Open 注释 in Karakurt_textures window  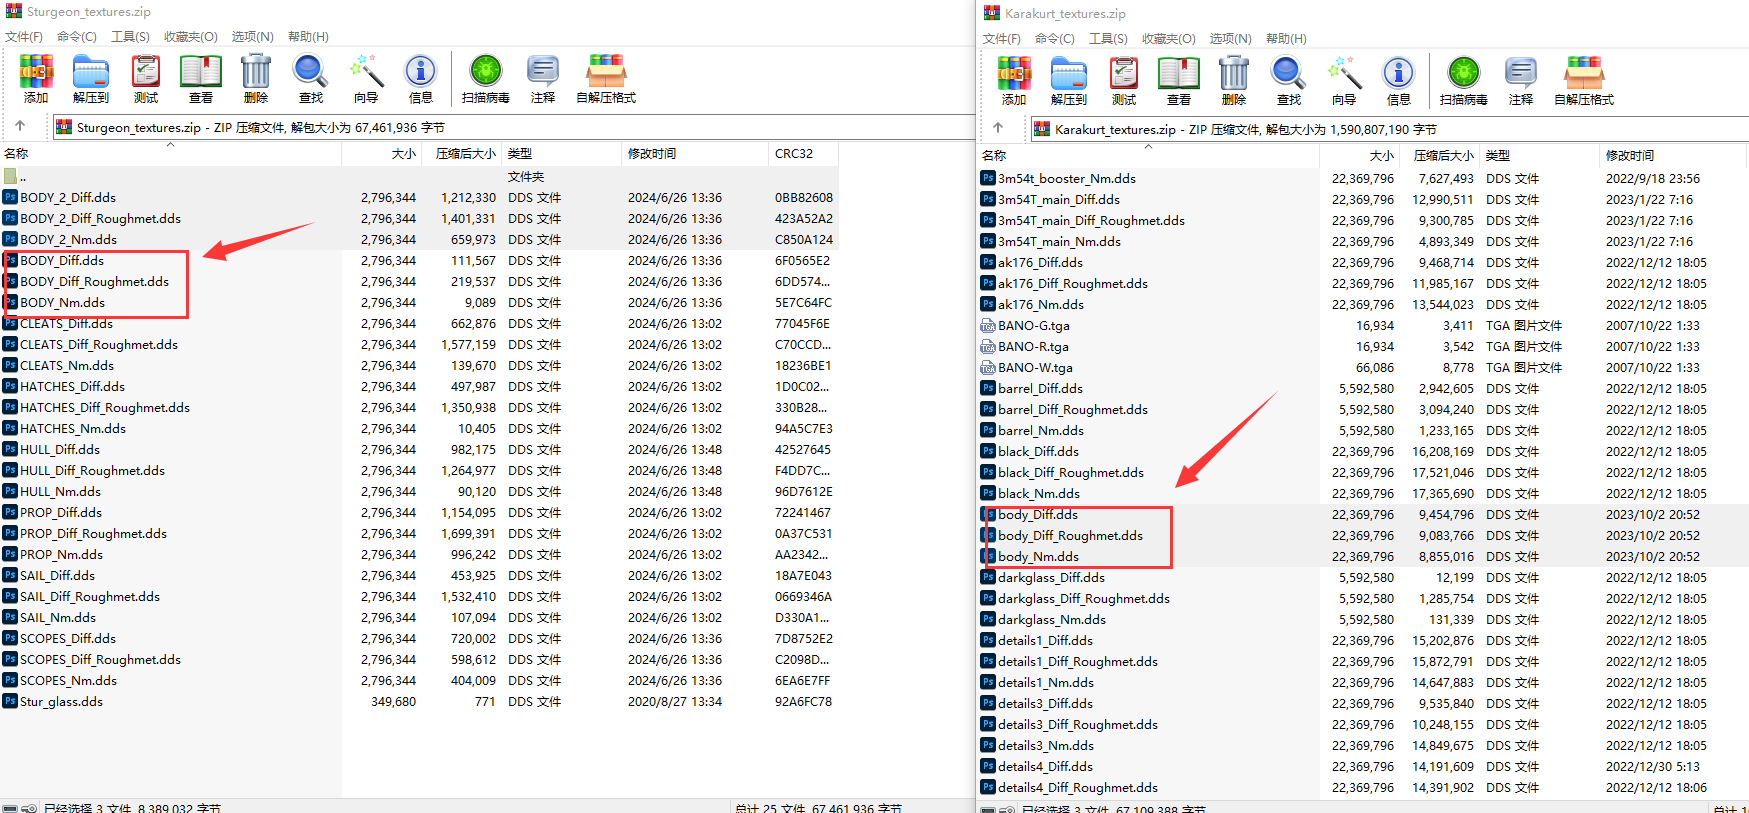[1521, 81]
